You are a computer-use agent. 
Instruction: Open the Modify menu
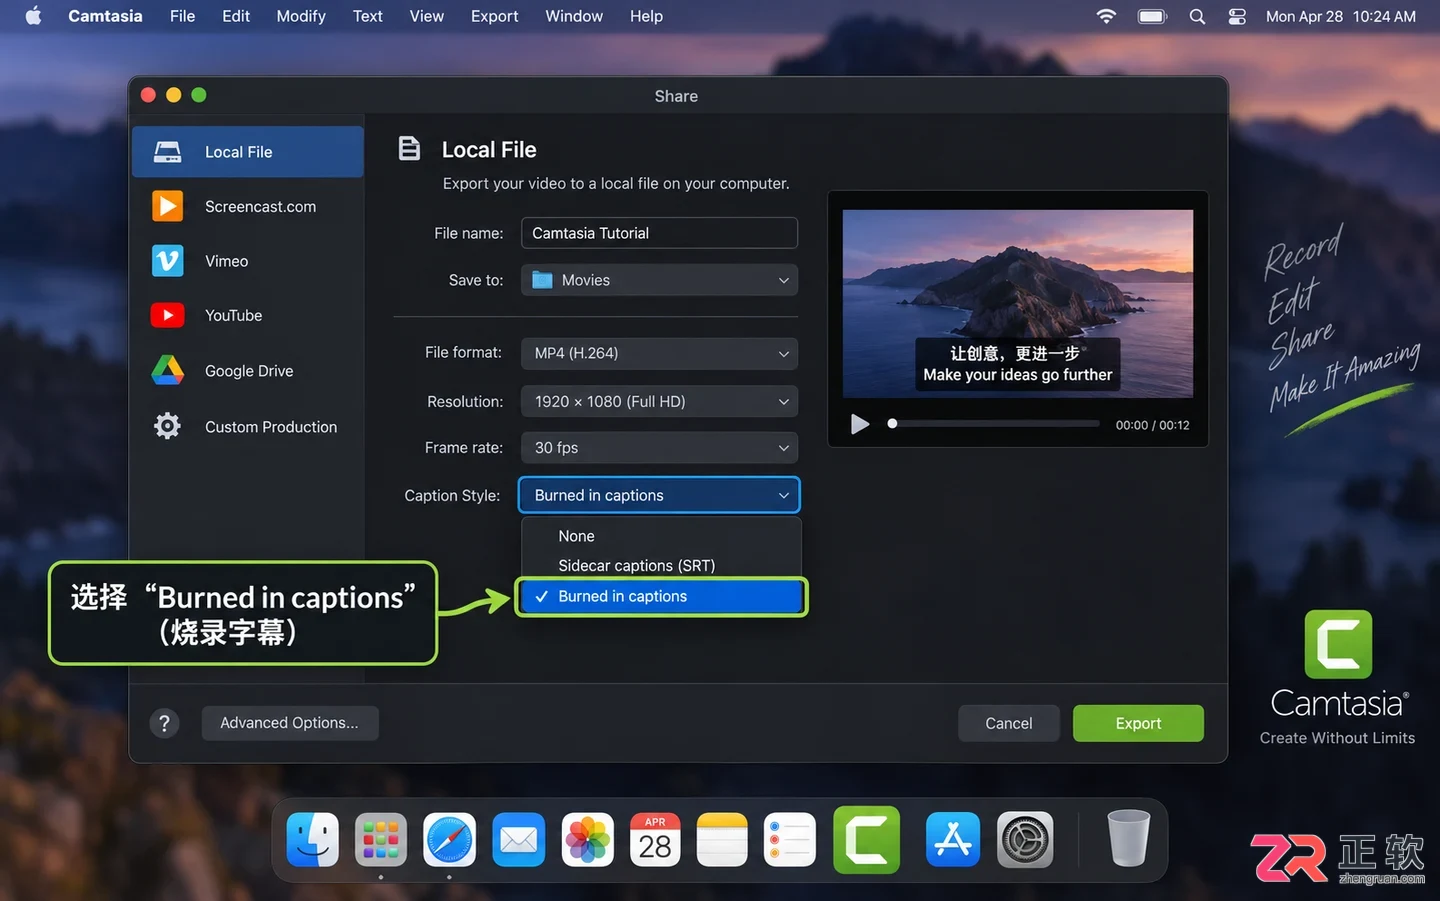[301, 16]
